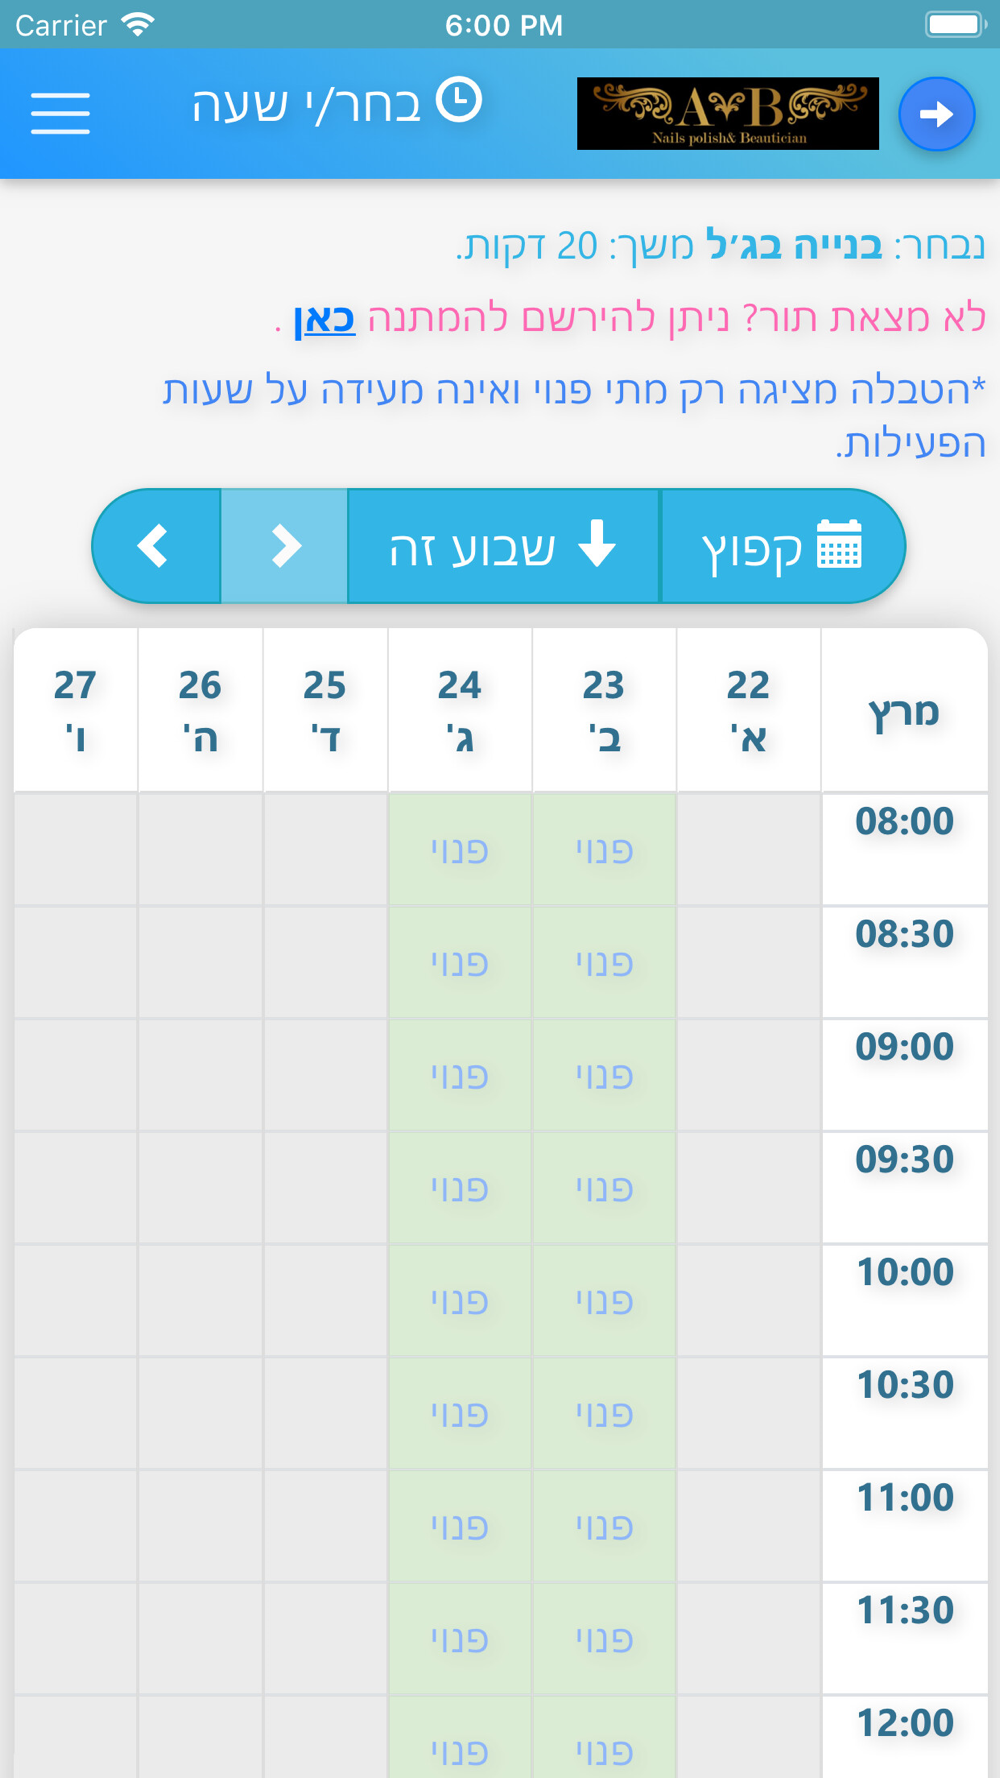Image resolution: width=1000 pixels, height=1778 pixels.
Task: Click the left chevron week arrow
Action: [156, 546]
